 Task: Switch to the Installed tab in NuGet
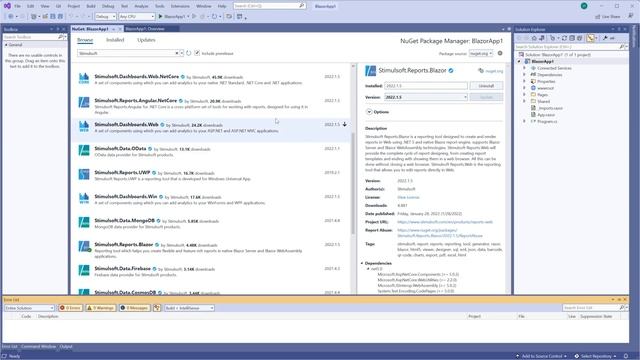115,40
